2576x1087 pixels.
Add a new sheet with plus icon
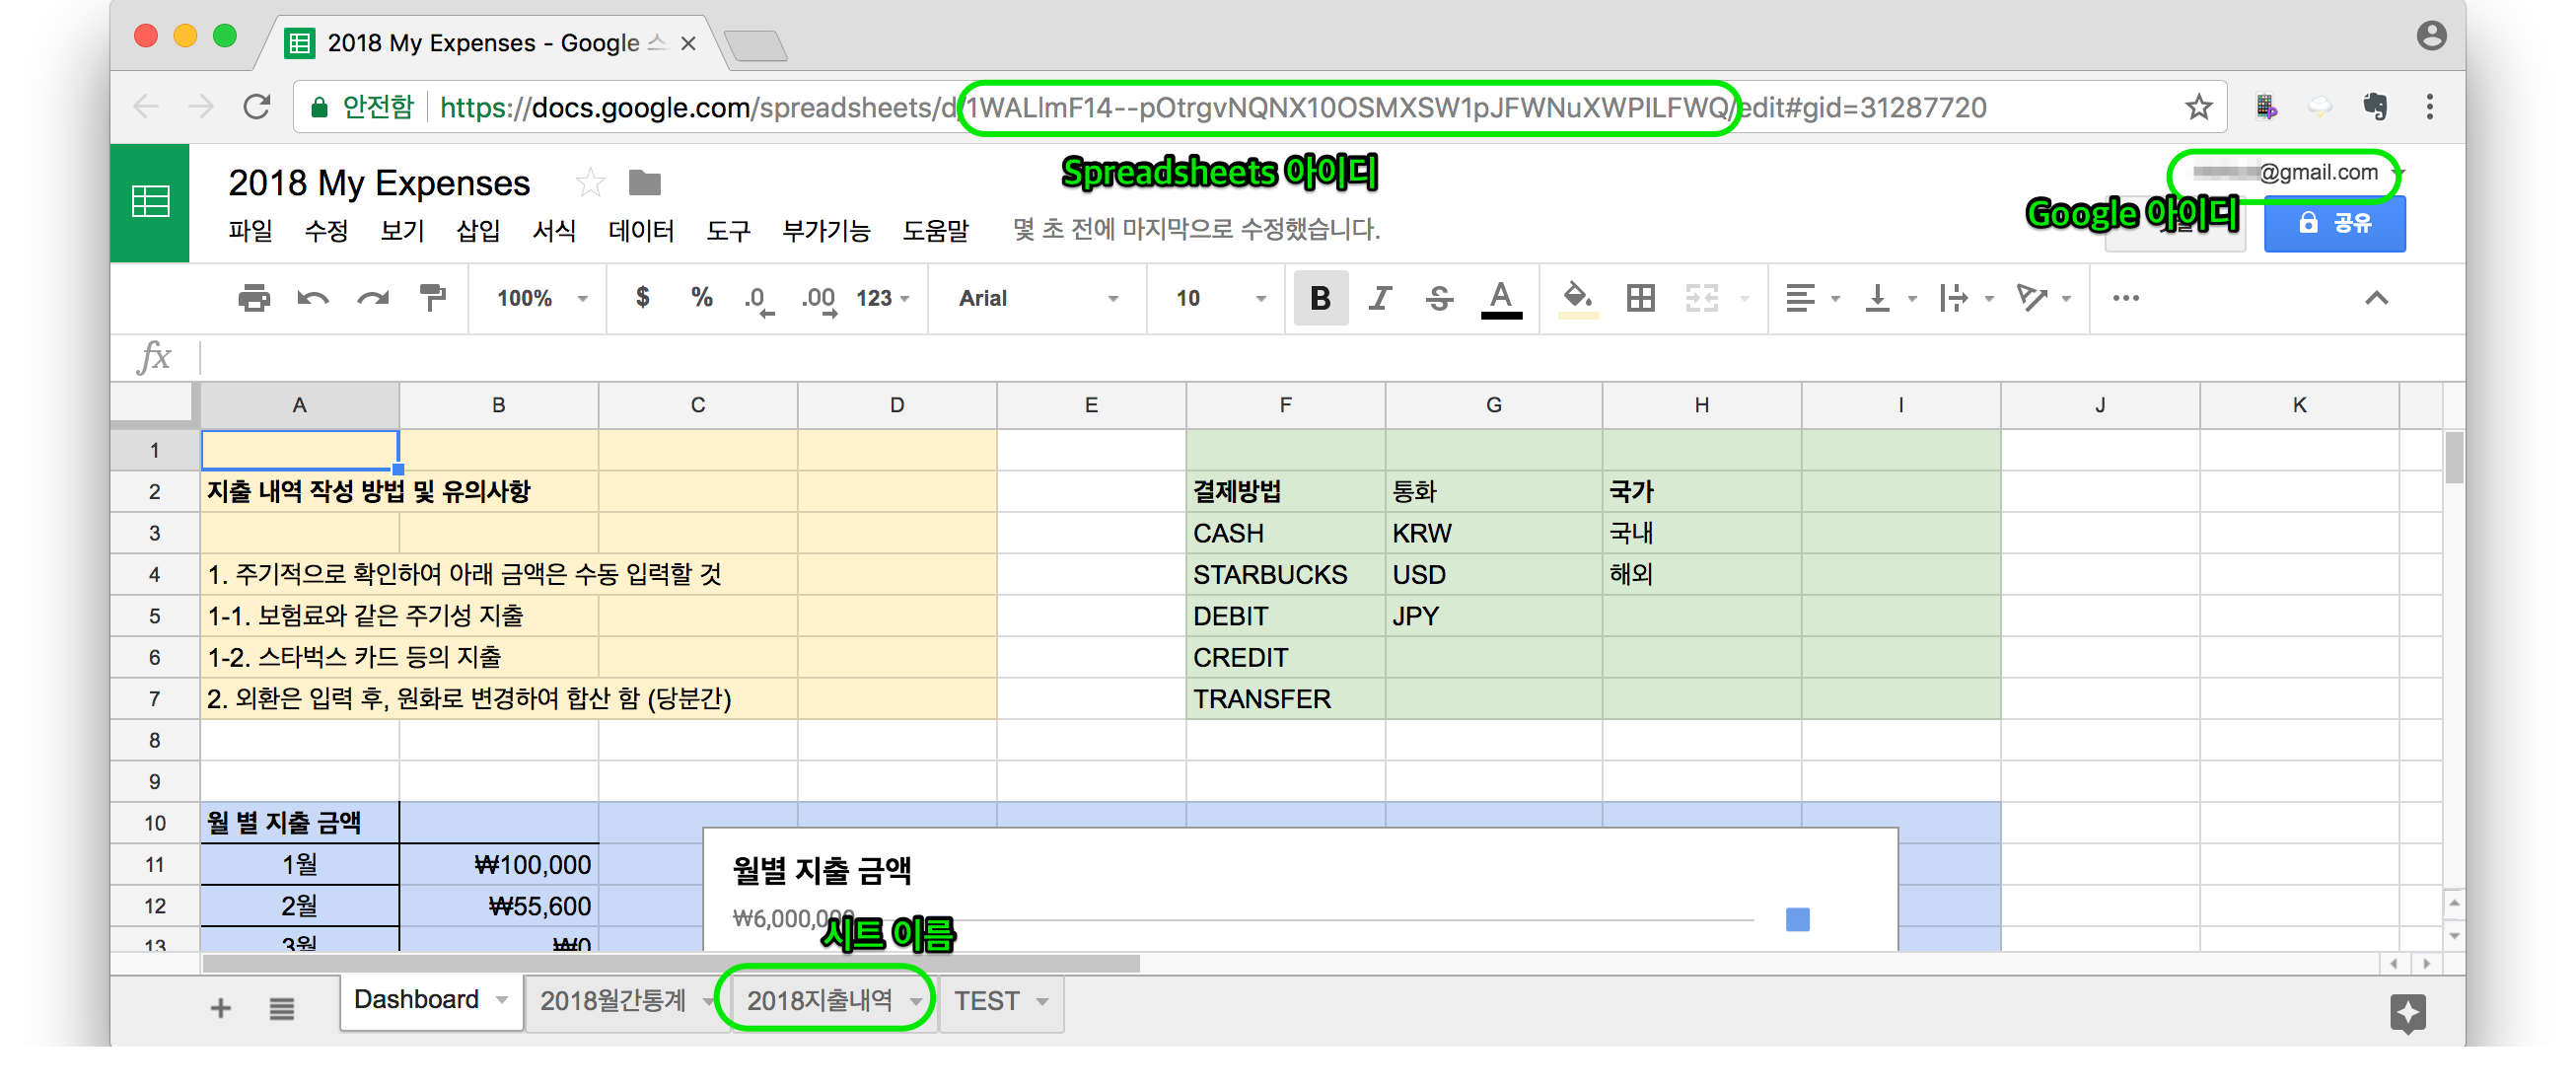(221, 1008)
